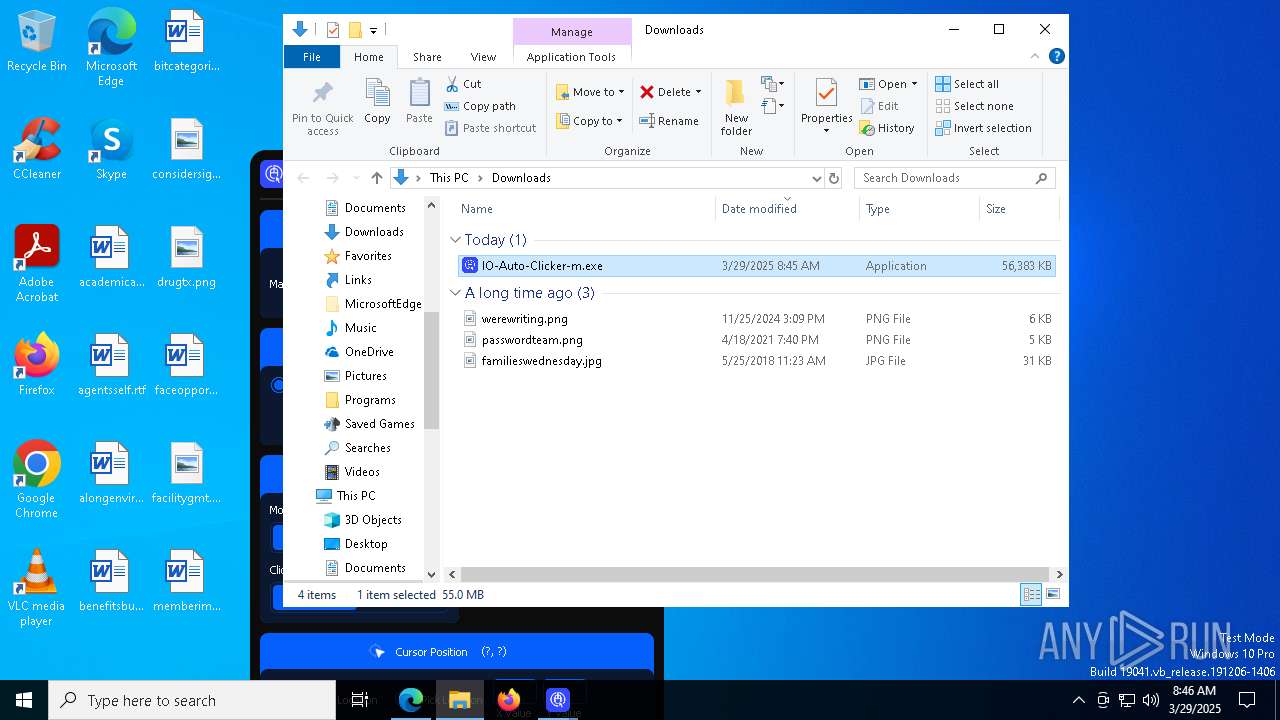This screenshot has width=1280, height=720.
Task: Refresh the Downloads folder view
Action: [834, 178]
